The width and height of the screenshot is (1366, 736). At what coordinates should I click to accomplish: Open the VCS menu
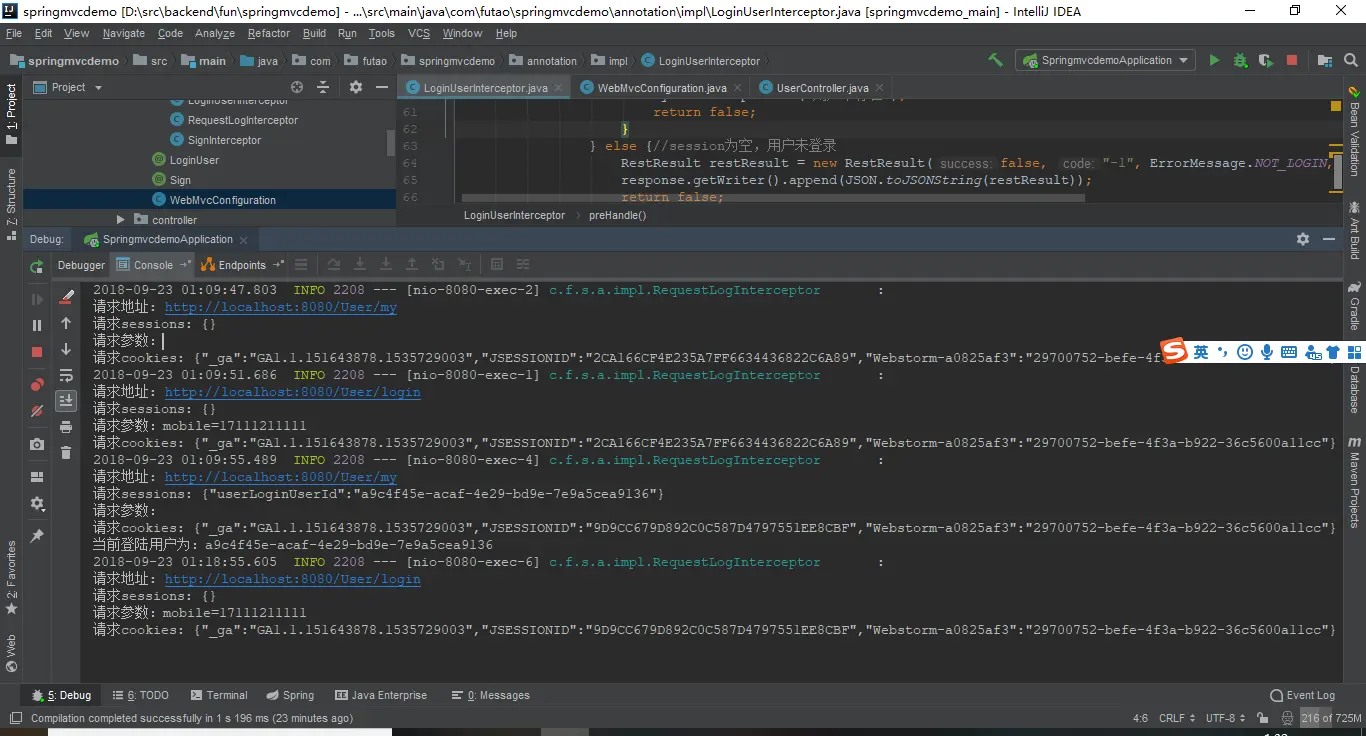(x=419, y=33)
